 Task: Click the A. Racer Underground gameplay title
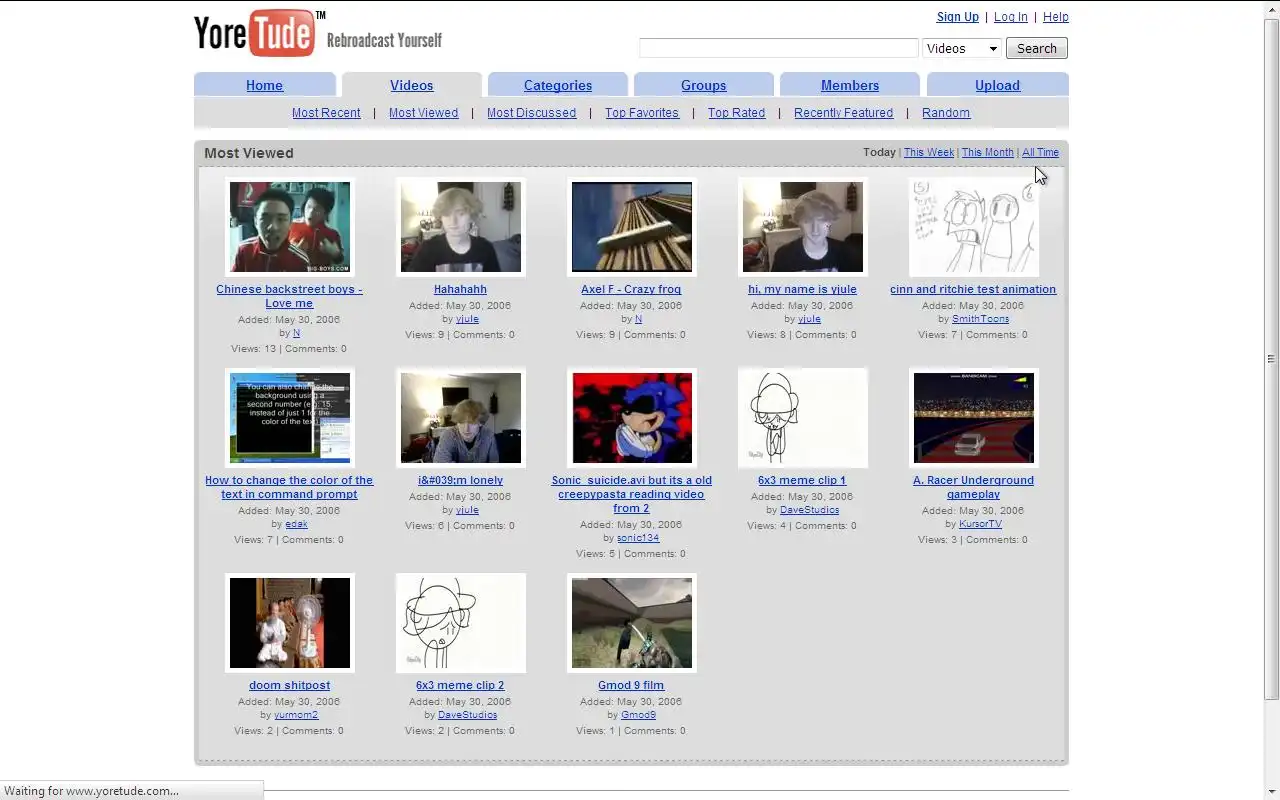tap(973, 487)
